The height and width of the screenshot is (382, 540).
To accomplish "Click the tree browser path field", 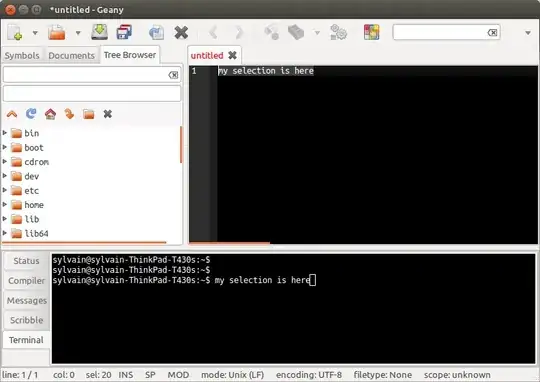I will pyautogui.click(x=92, y=94).
